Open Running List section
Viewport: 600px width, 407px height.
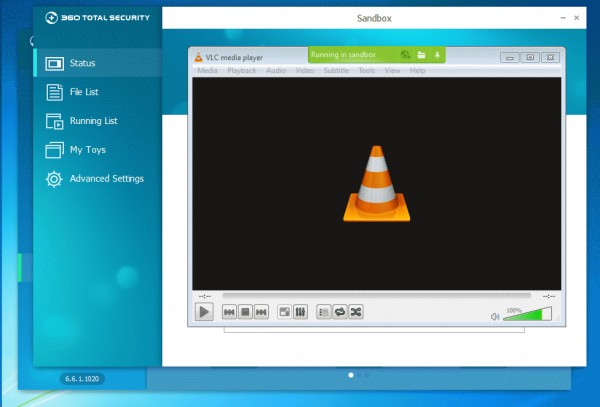pyautogui.click(x=93, y=121)
